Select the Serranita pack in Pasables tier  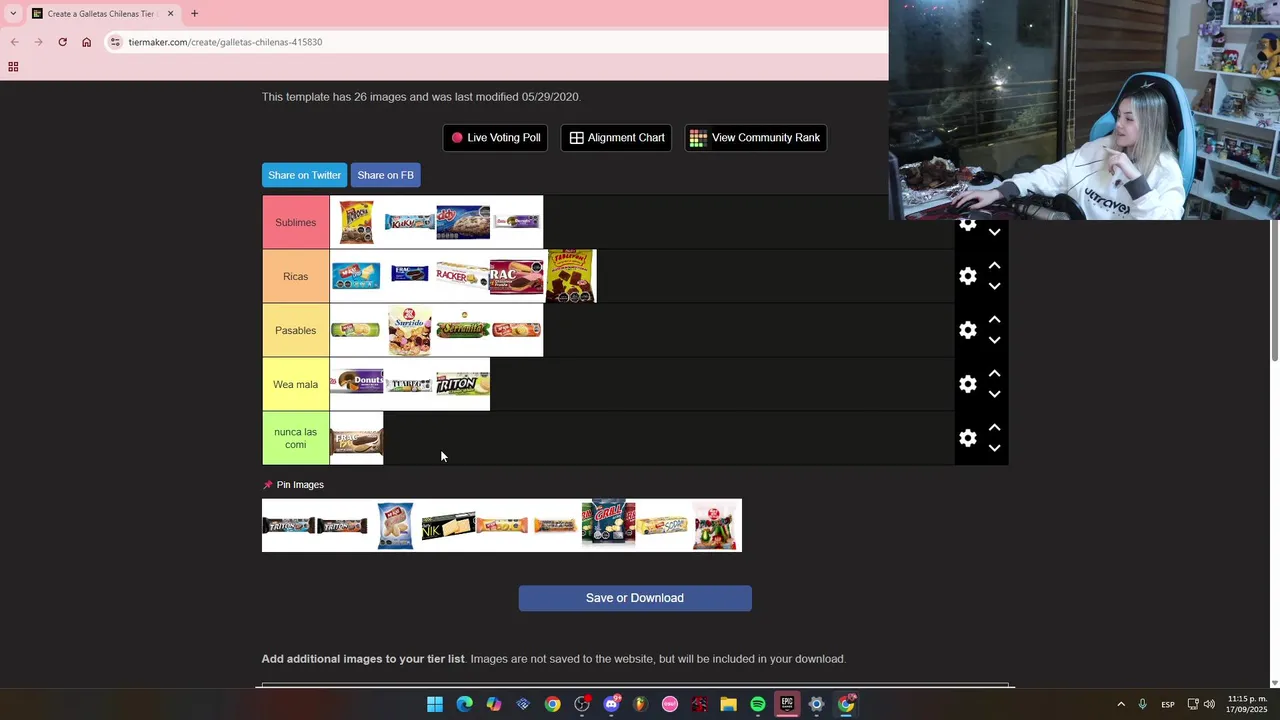463,330
